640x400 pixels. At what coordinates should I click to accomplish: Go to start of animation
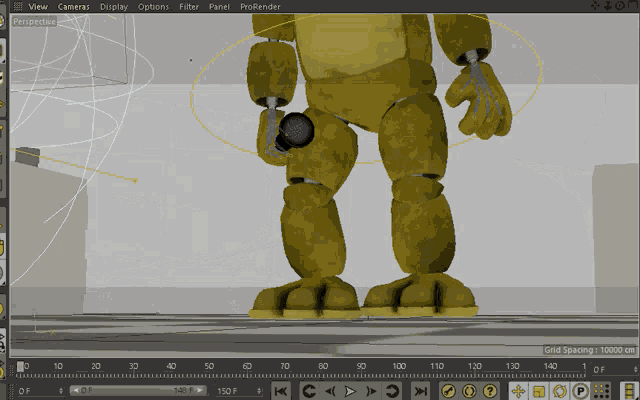(x=281, y=391)
